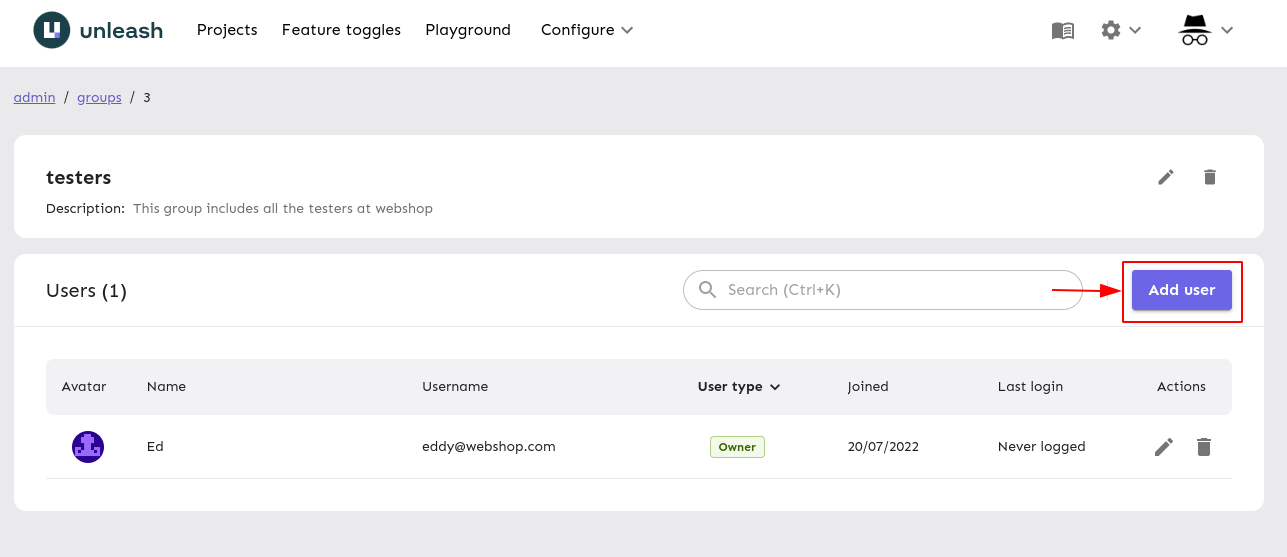The width and height of the screenshot is (1287, 557).
Task: Open the documentation book icon
Action: point(1063,31)
